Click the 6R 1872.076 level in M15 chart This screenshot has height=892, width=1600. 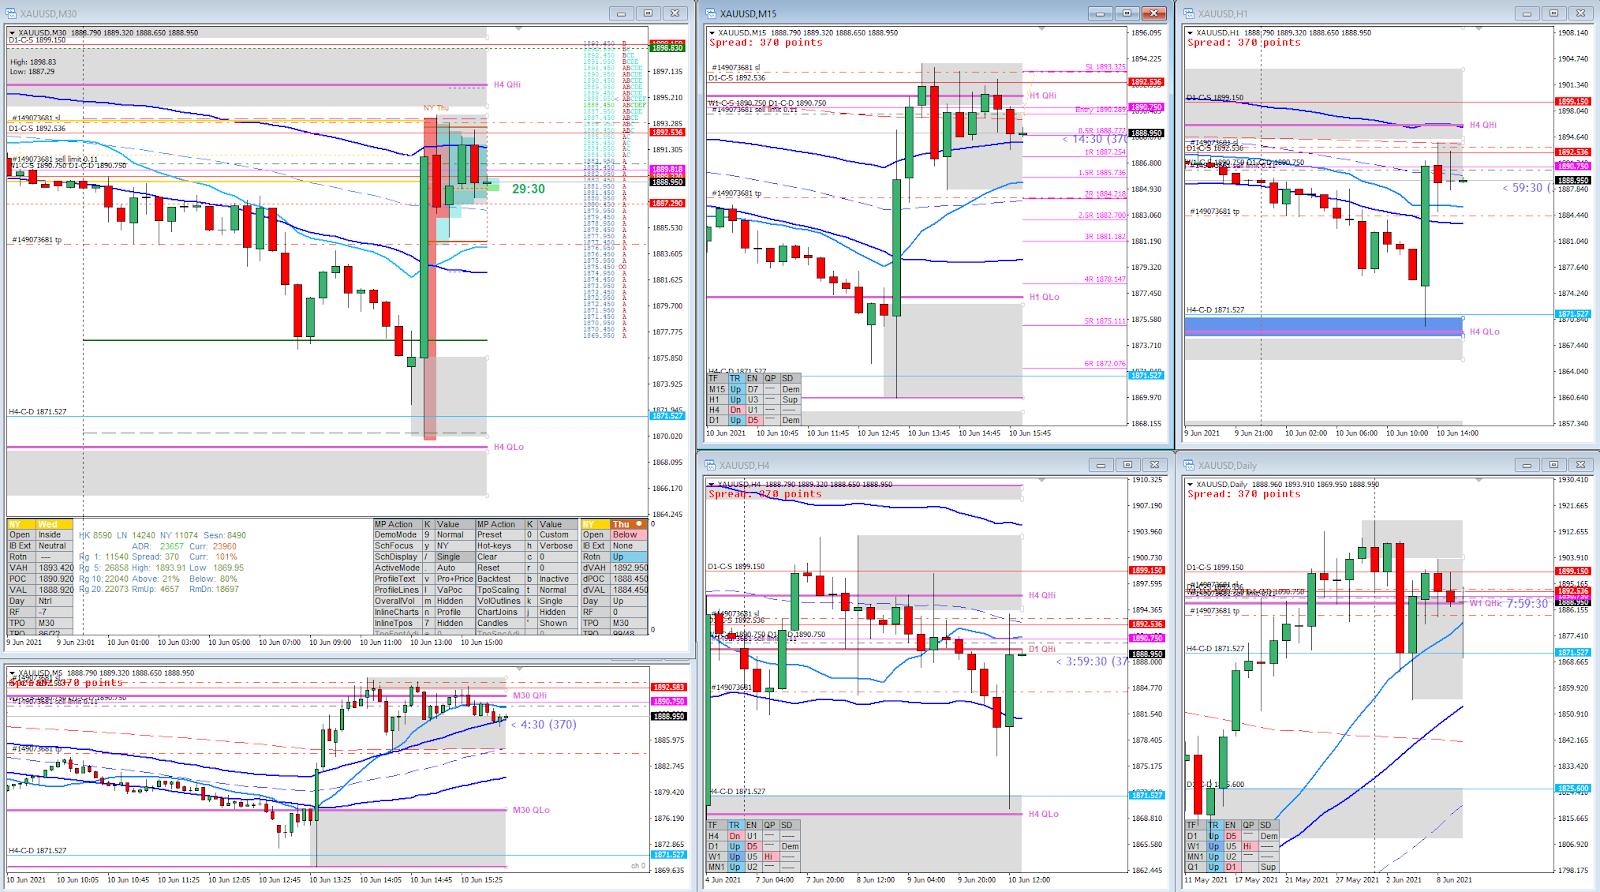click(x=1105, y=364)
